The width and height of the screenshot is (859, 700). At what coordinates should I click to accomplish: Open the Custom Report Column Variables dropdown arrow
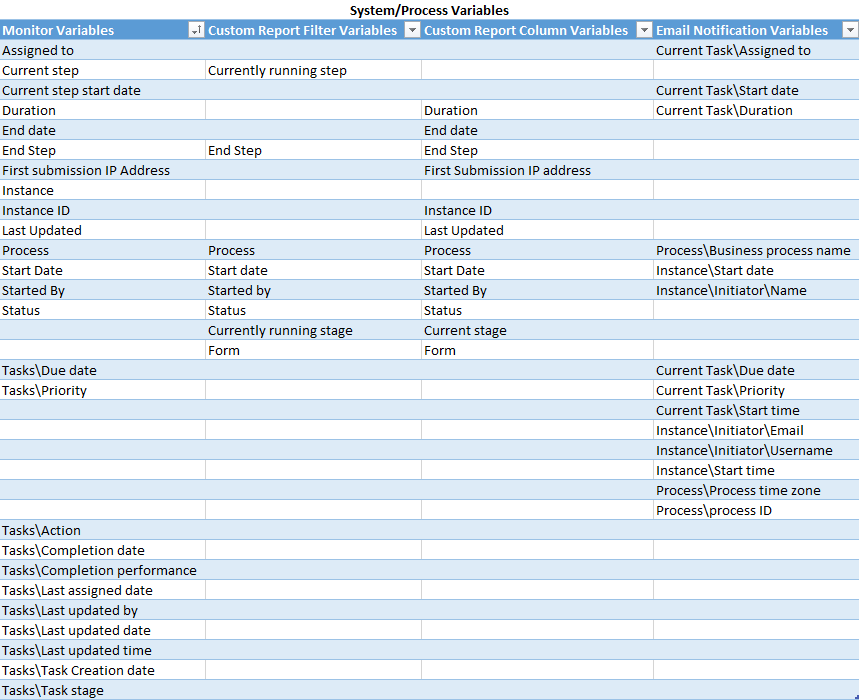point(644,30)
